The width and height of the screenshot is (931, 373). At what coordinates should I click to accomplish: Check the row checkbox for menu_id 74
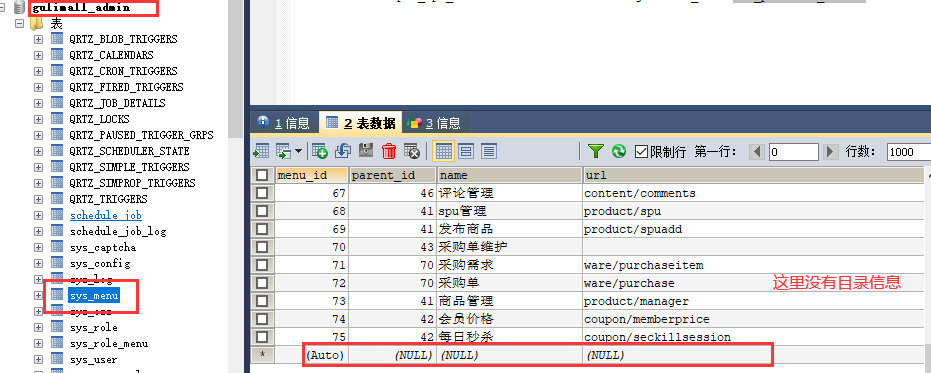click(261, 319)
